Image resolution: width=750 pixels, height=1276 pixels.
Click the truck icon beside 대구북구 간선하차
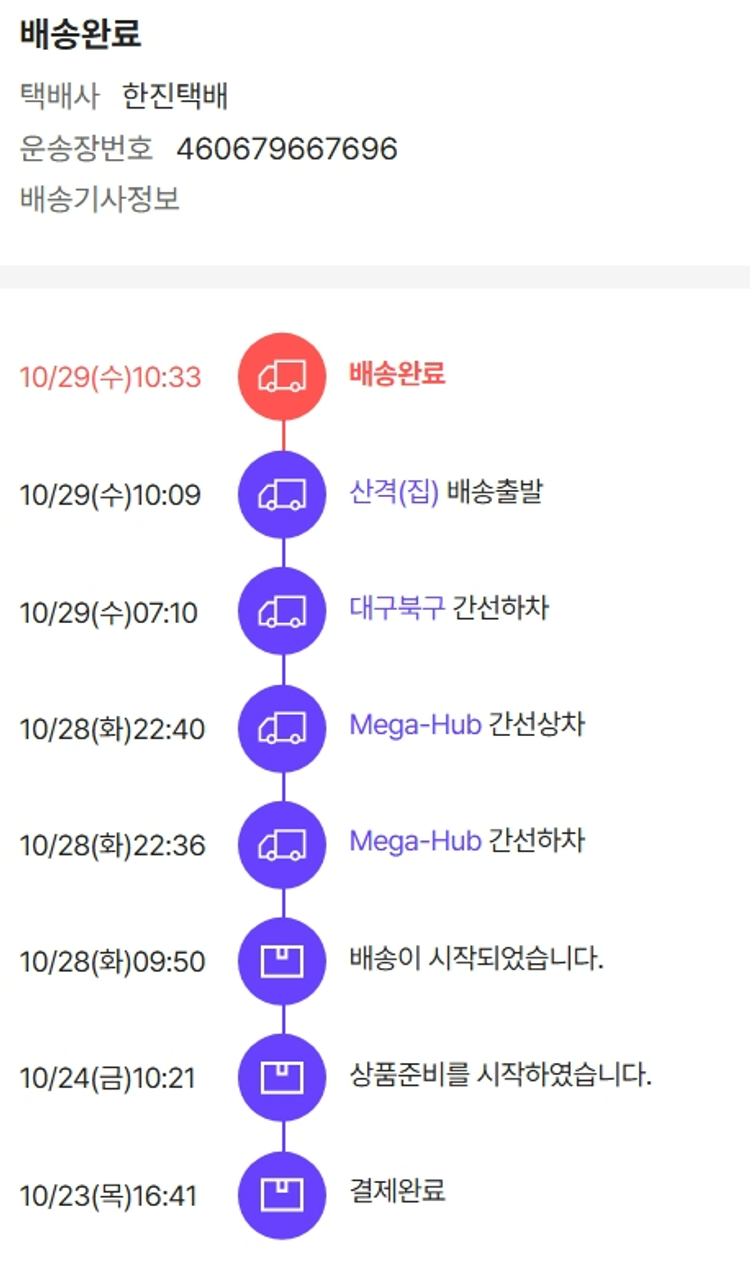[282, 611]
